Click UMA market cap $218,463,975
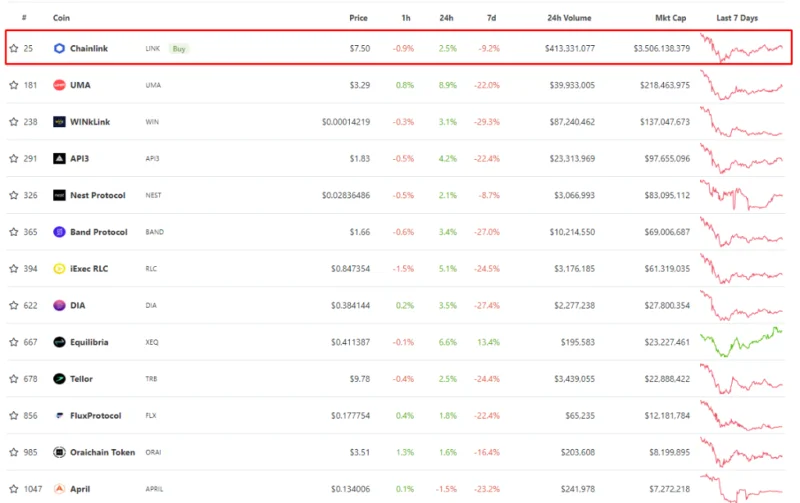Viewport: 800px width, 503px height. [x=665, y=85]
